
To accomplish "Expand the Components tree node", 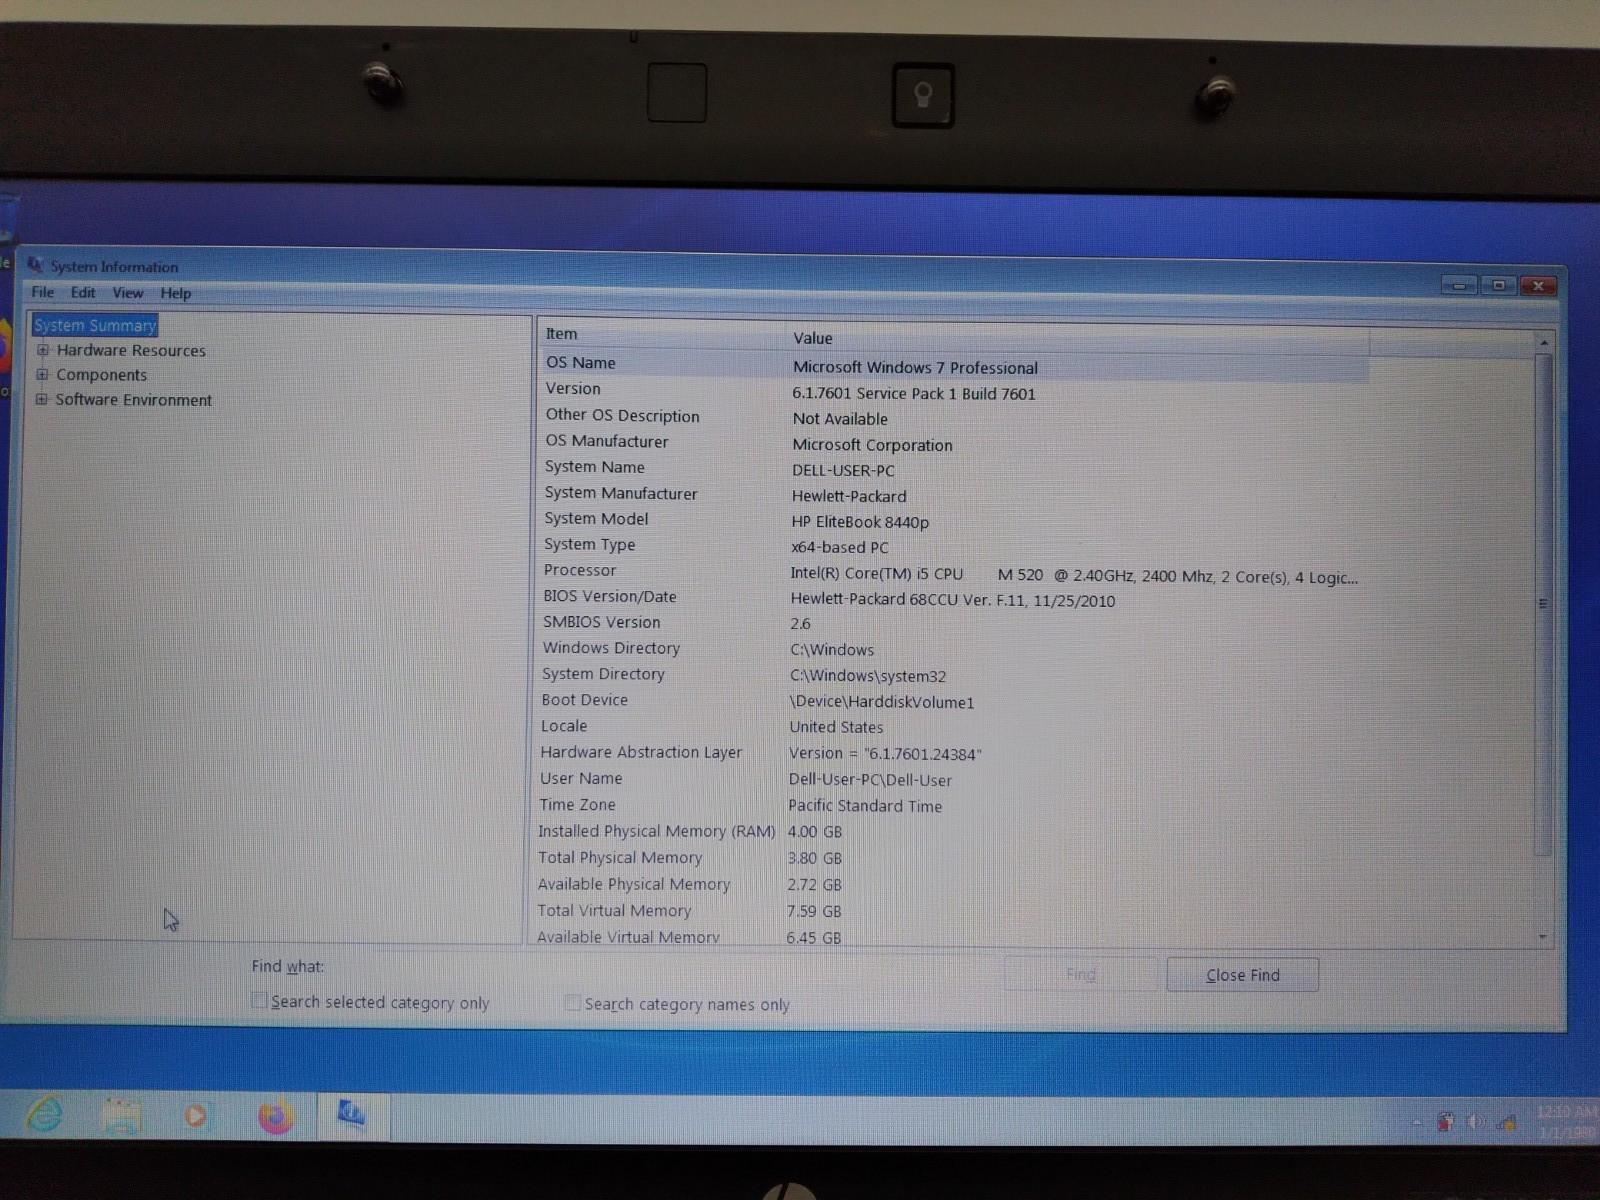I will point(42,375).
